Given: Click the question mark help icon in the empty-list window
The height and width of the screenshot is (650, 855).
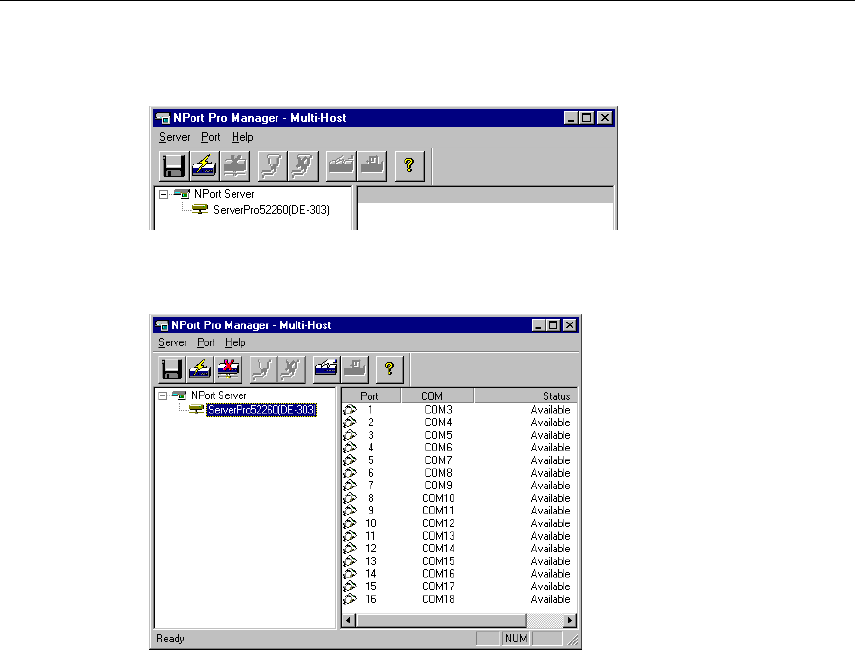Looking at the screenshot, I should coord(409,166).
